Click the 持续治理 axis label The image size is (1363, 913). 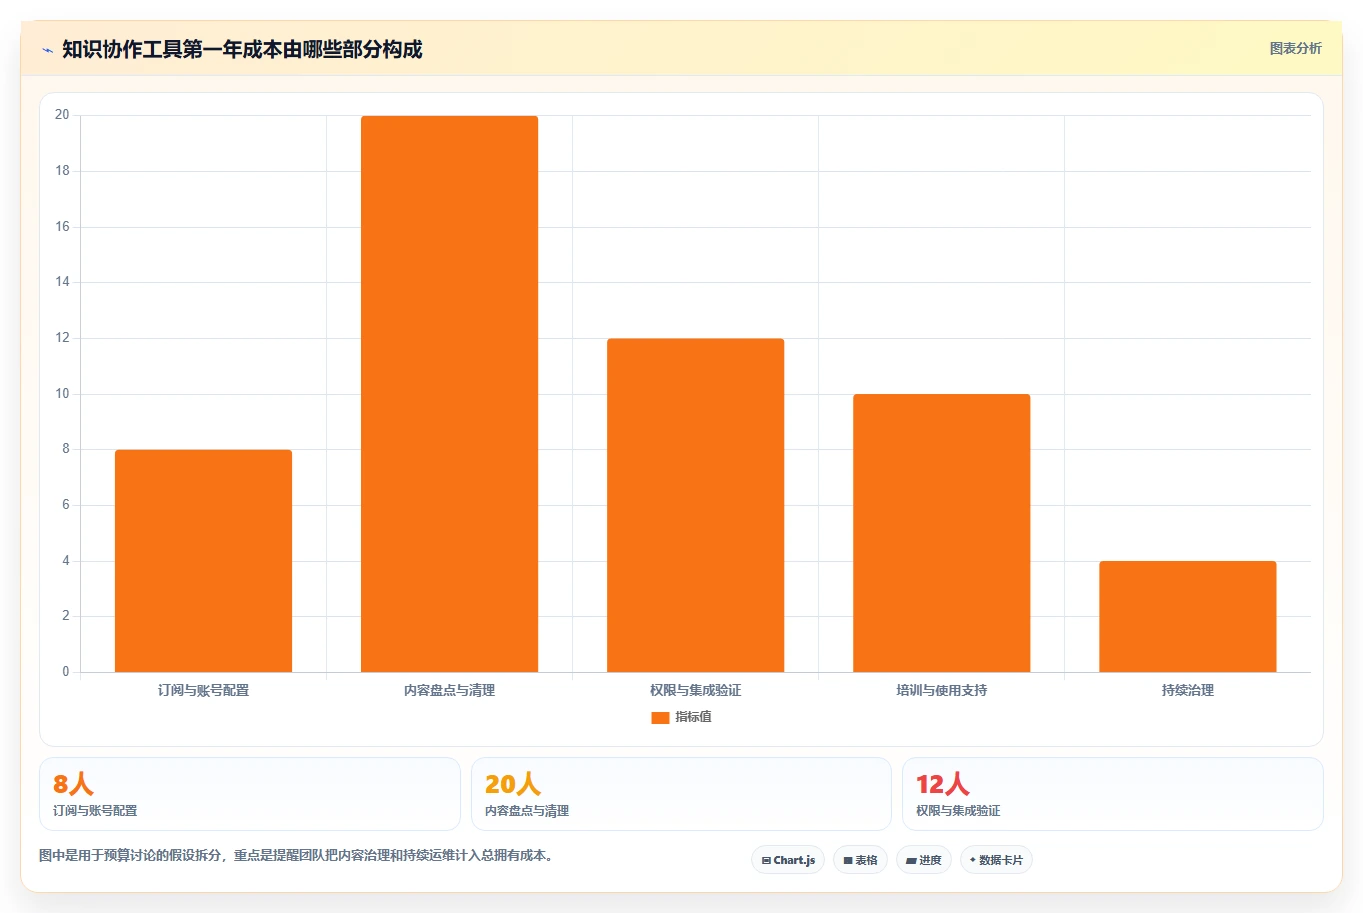pyautogui.click(x=1187, y=690)
